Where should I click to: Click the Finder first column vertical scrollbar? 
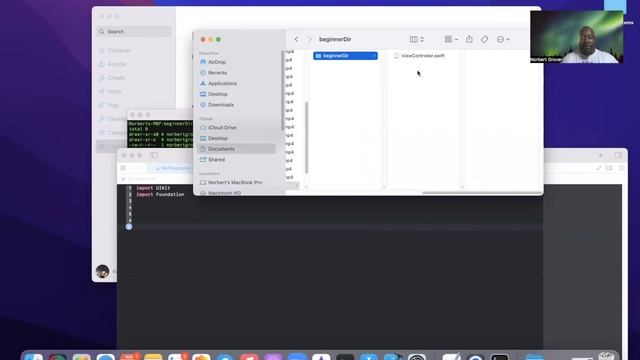(307, 138)
